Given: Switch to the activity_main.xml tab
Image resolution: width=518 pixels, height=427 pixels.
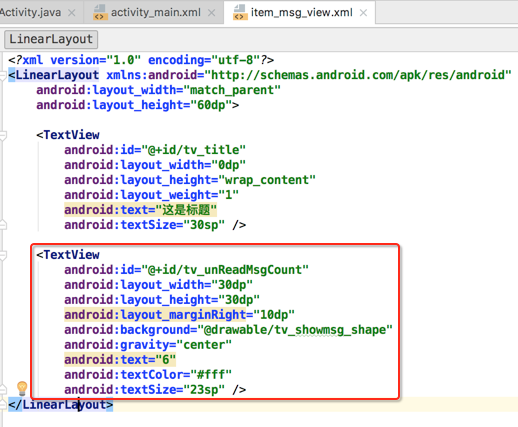Looking at the screenshot, I should 155,13.
